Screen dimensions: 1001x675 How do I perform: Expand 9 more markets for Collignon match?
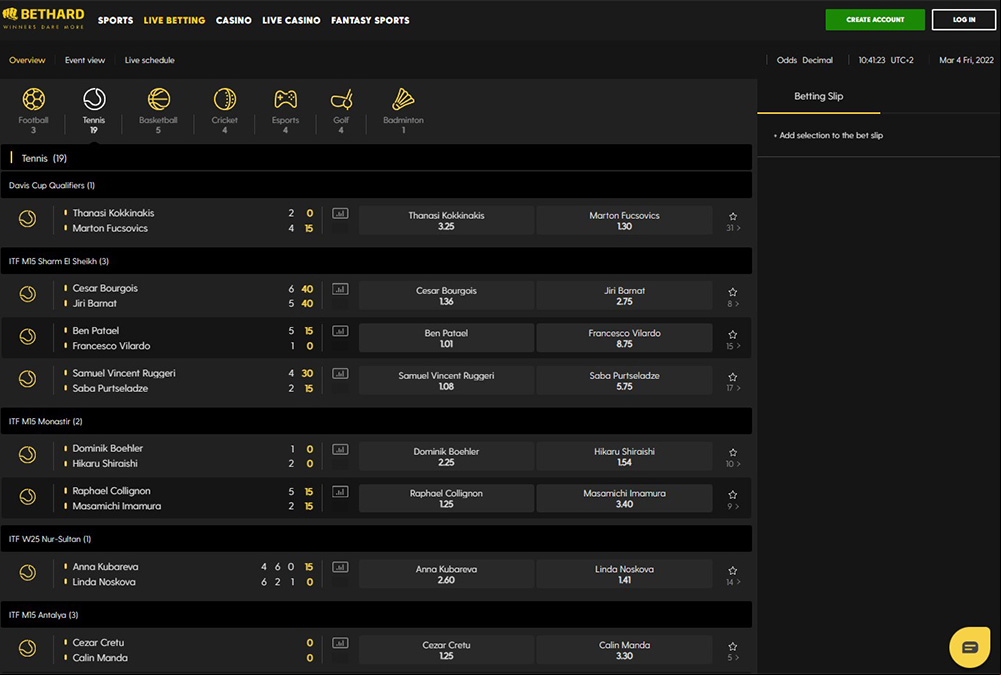(733, 506)
